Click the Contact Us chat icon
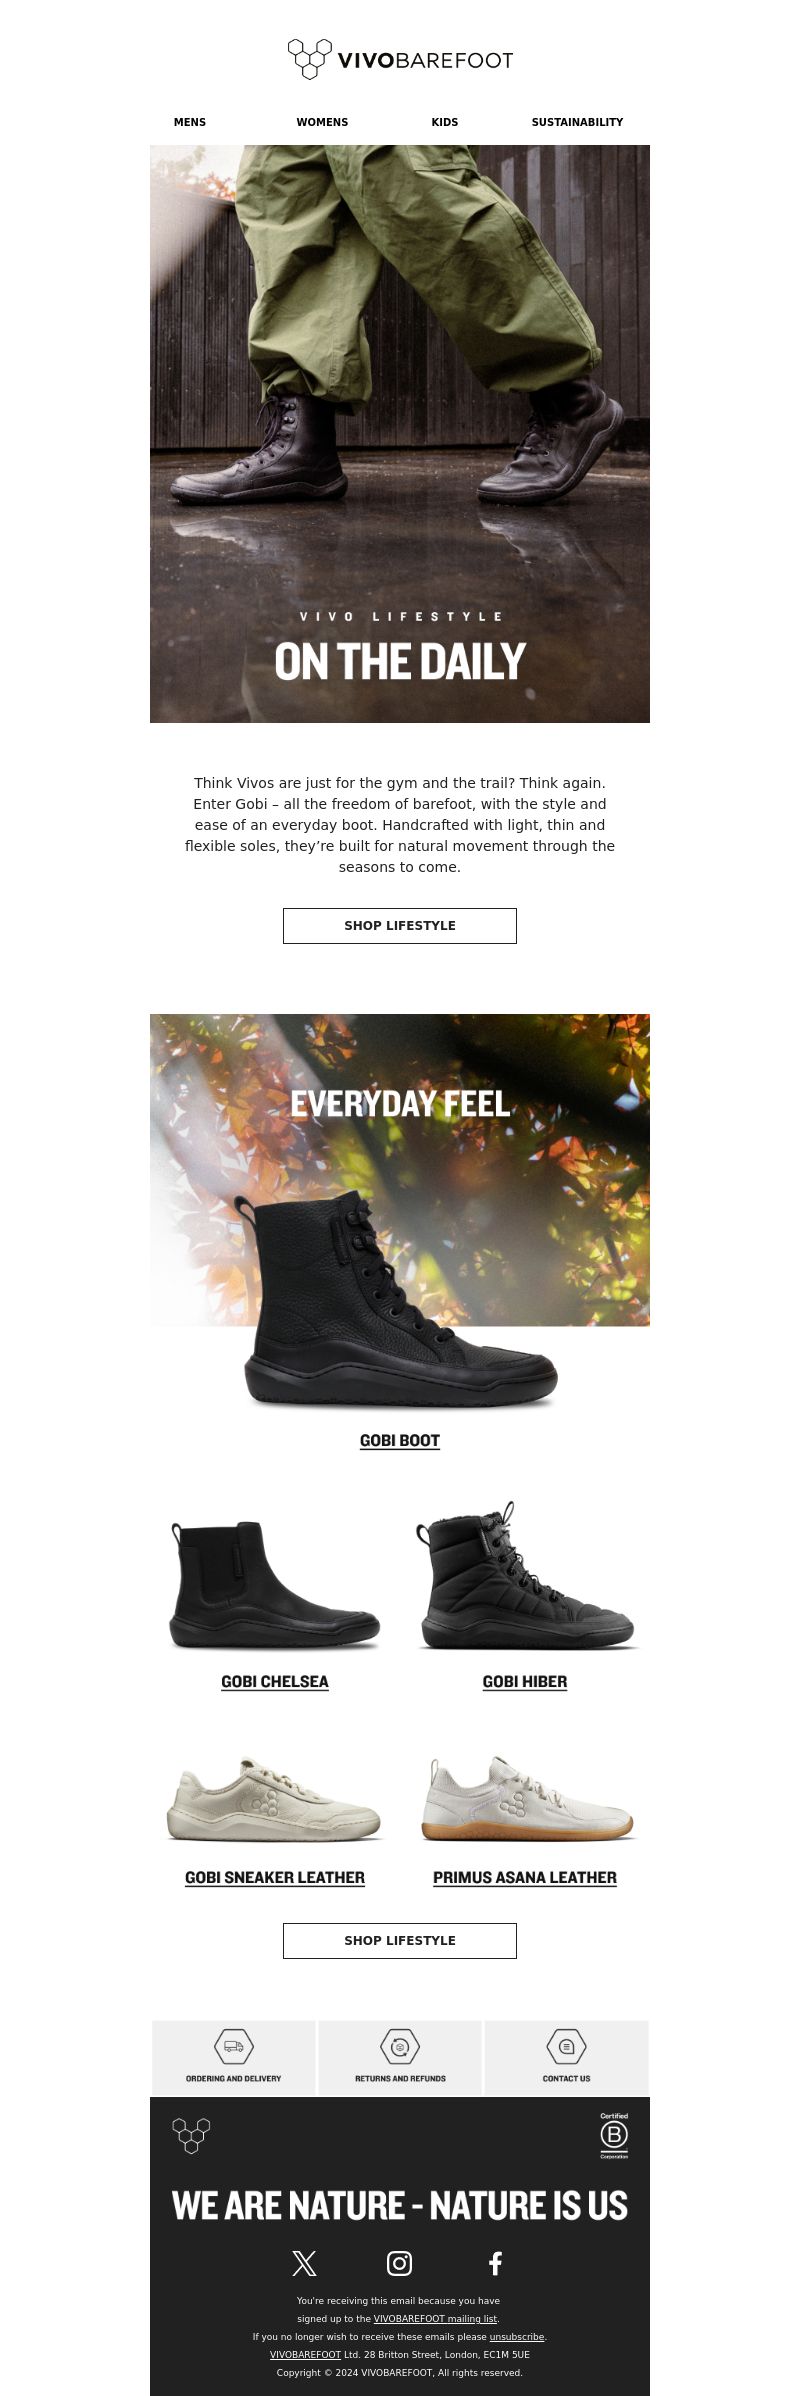The width and height of the screenshot is (800, 2396). (566, 2046)
